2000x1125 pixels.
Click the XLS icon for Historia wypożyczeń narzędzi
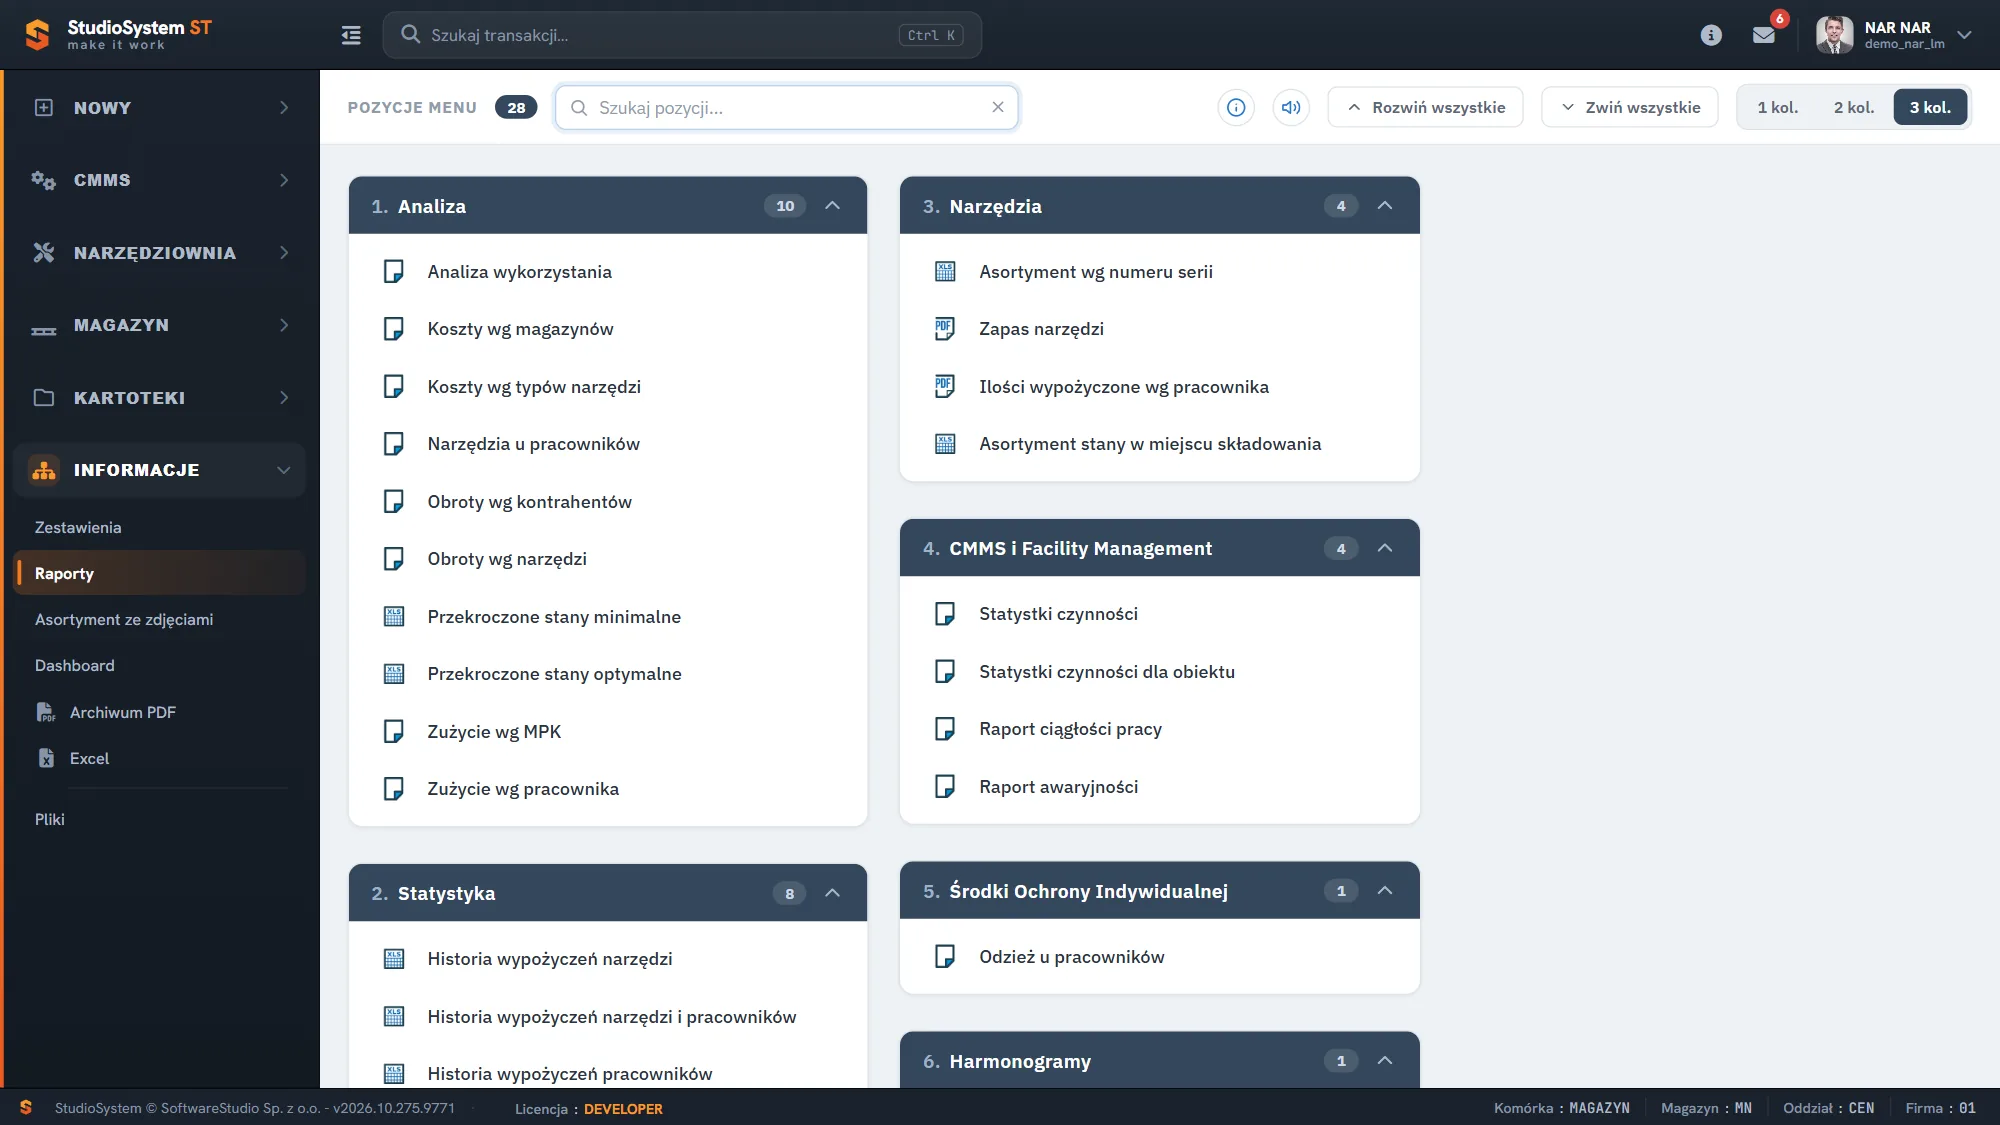[x=394, y=959]
